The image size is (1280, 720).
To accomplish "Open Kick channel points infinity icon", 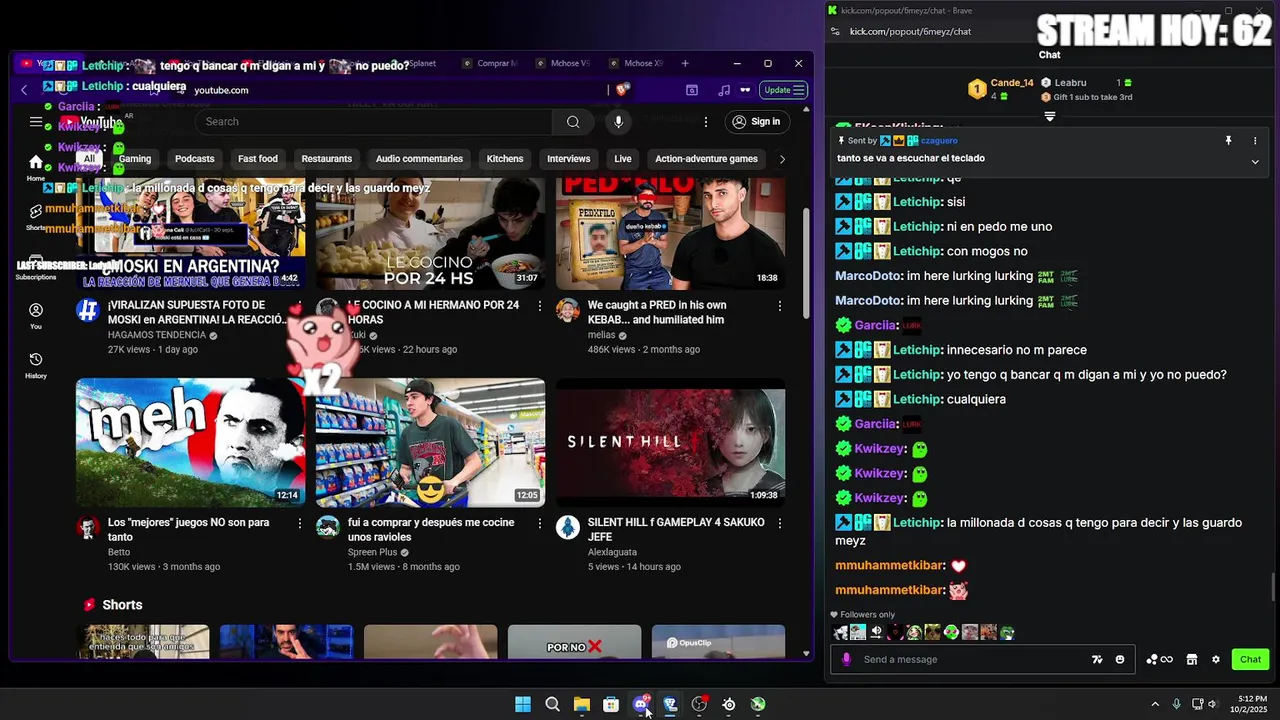I will click(1160, 660).
